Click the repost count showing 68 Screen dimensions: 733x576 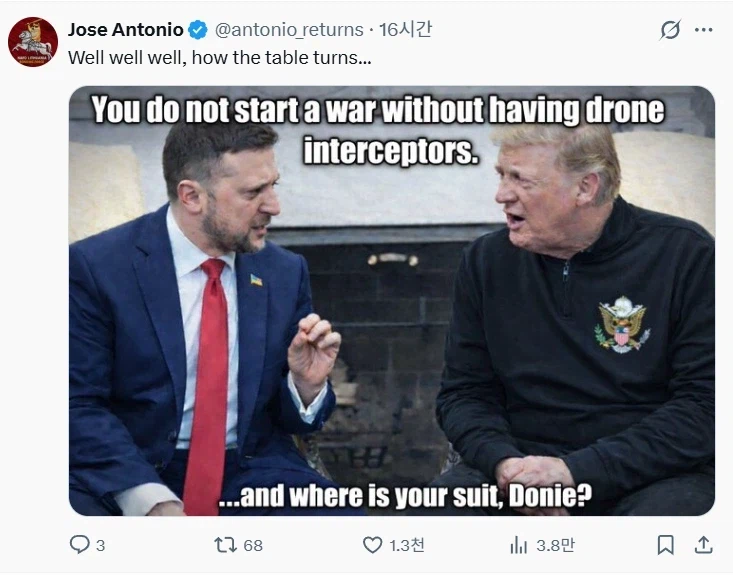253,546
